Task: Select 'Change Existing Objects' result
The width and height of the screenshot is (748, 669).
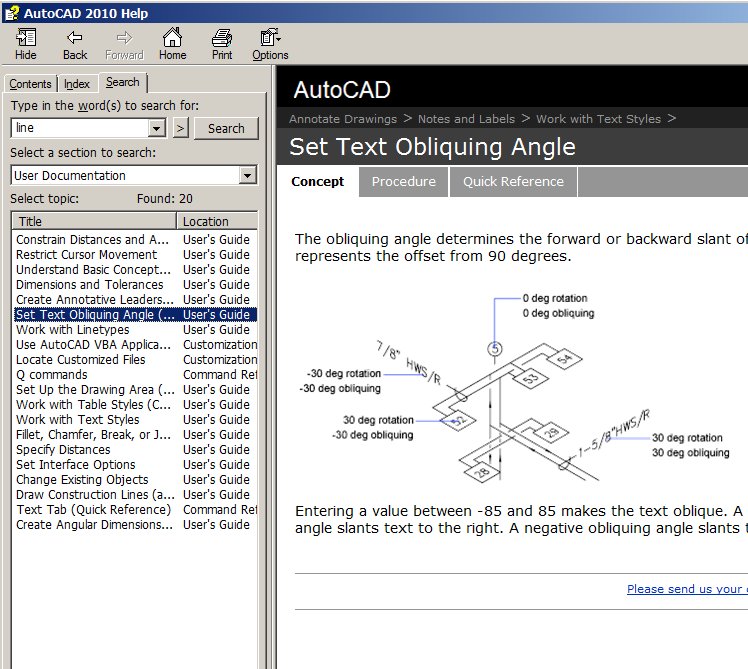Action: pyautogui.click(x=135, y=480)
